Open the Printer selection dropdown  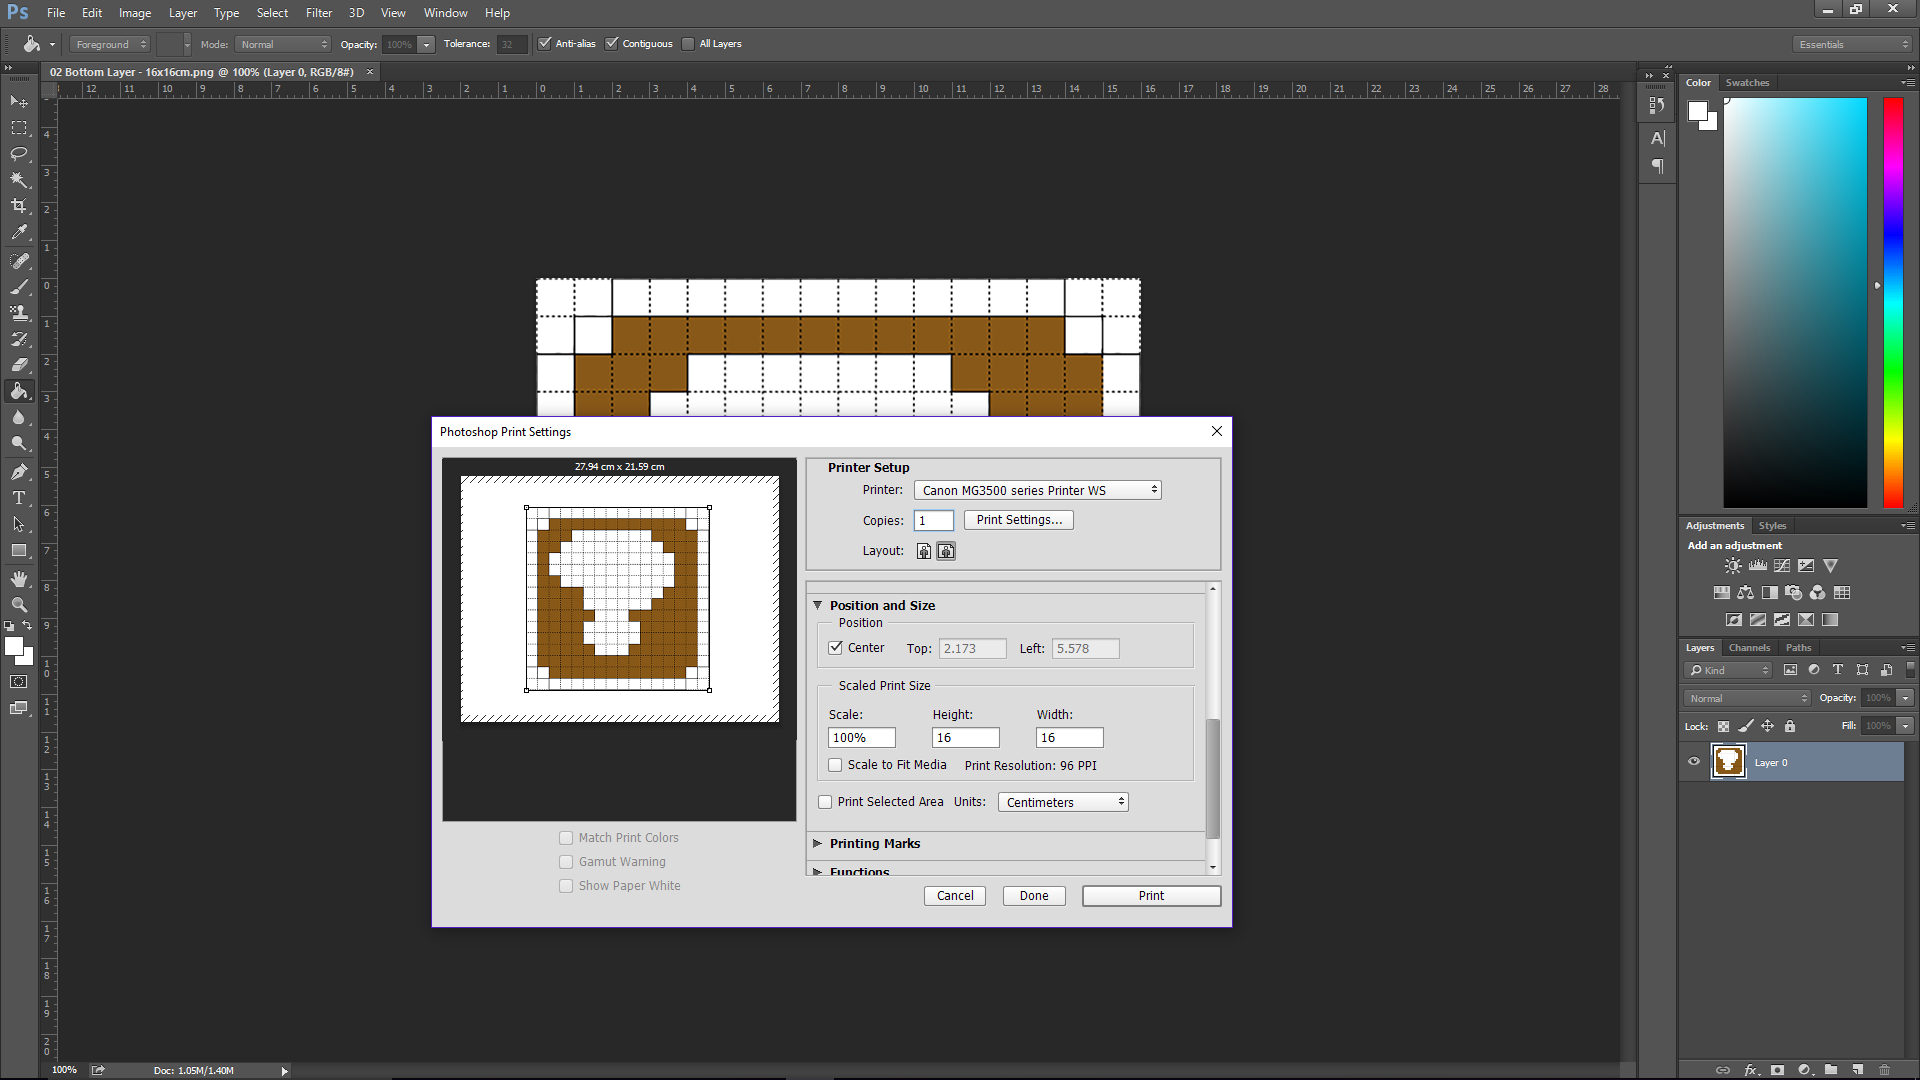tap(1037, 489)
